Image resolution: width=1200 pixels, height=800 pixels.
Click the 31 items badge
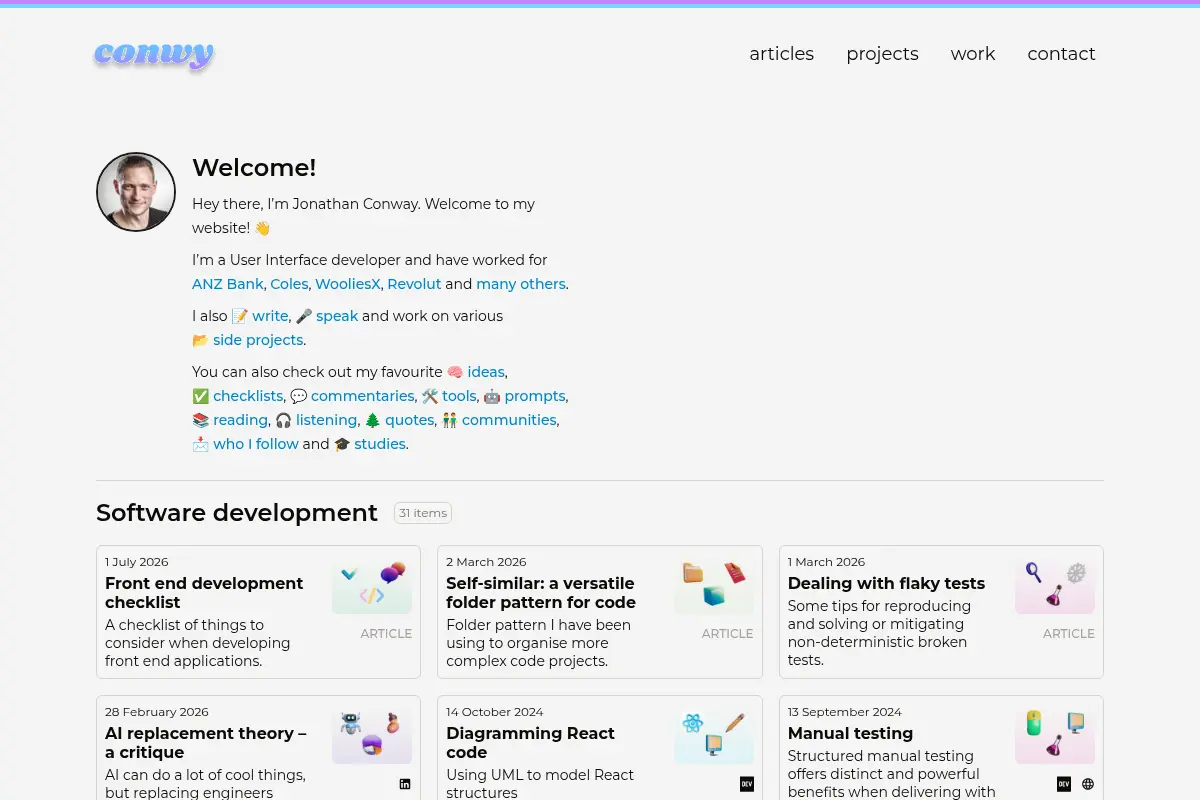pyautogui.click(x=423, y=513)
